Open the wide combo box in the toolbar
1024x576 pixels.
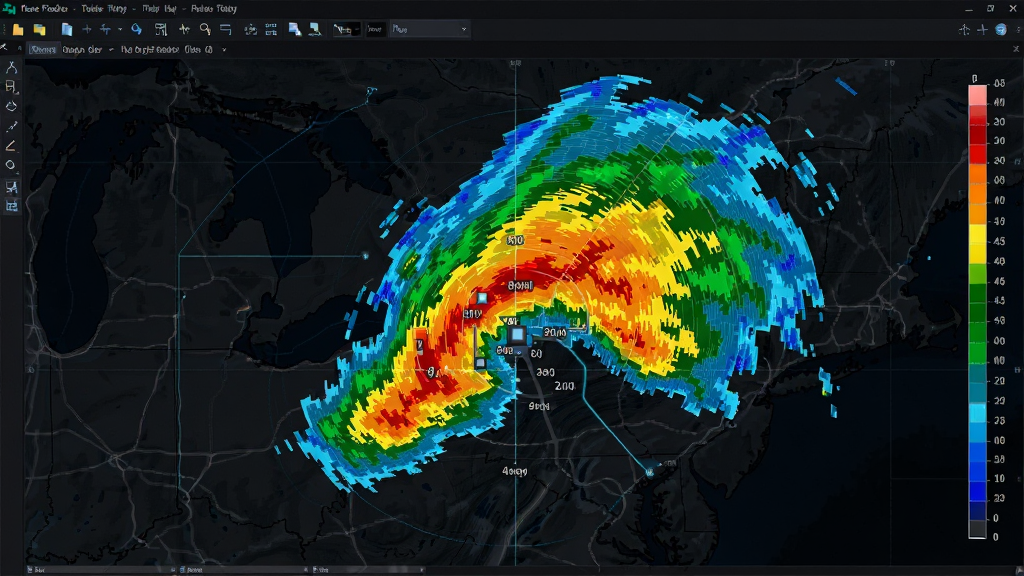(x=430, y=29)
